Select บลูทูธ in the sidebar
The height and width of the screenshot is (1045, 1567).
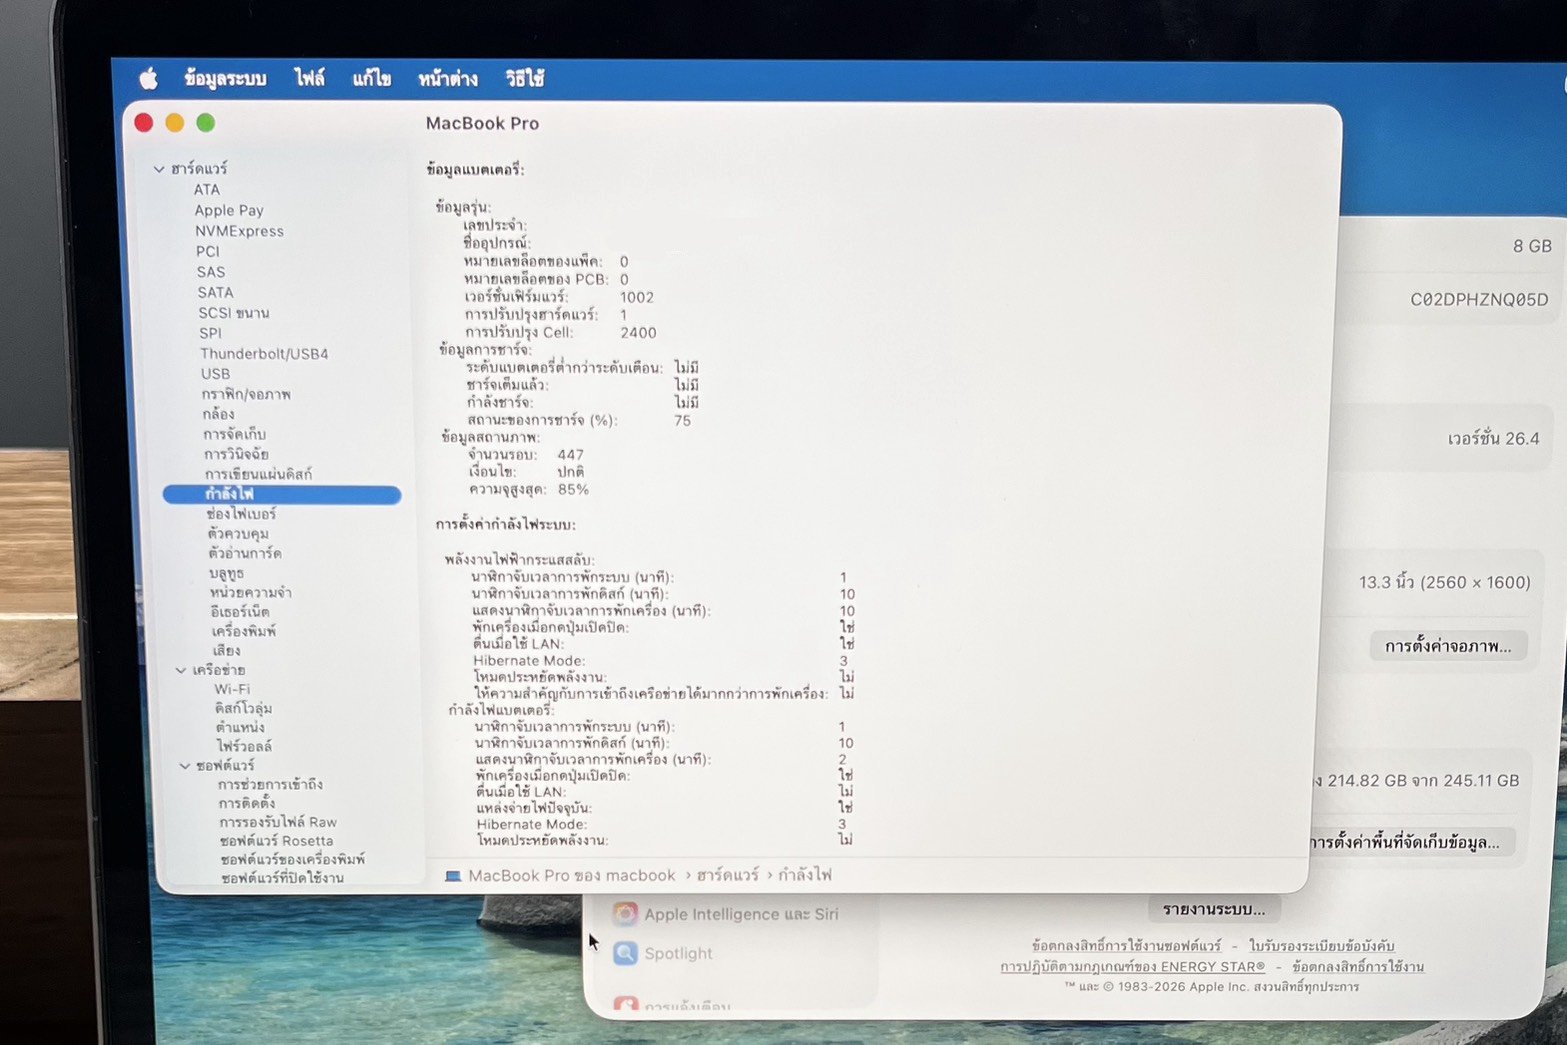click(226, 573)
